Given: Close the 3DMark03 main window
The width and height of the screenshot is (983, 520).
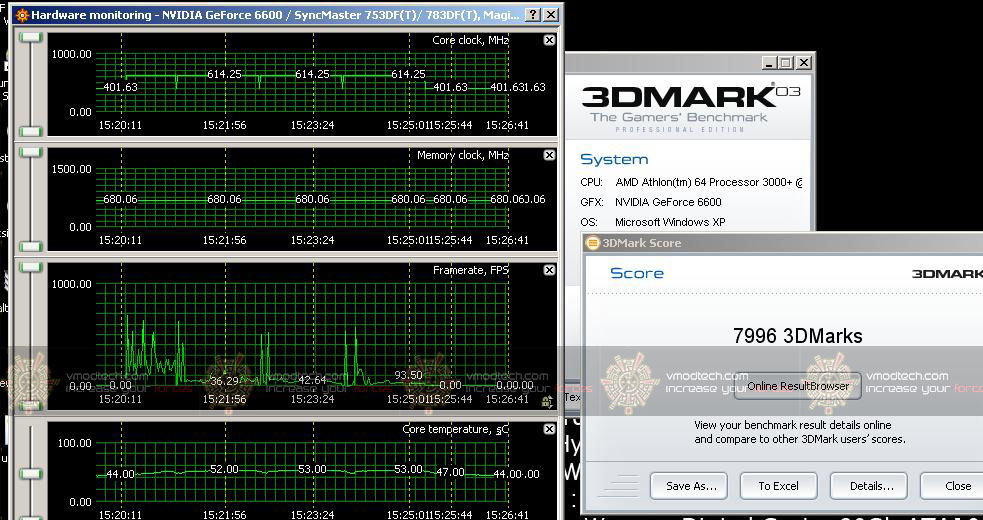Looking at the screenshot, I should tap(803, 63).
